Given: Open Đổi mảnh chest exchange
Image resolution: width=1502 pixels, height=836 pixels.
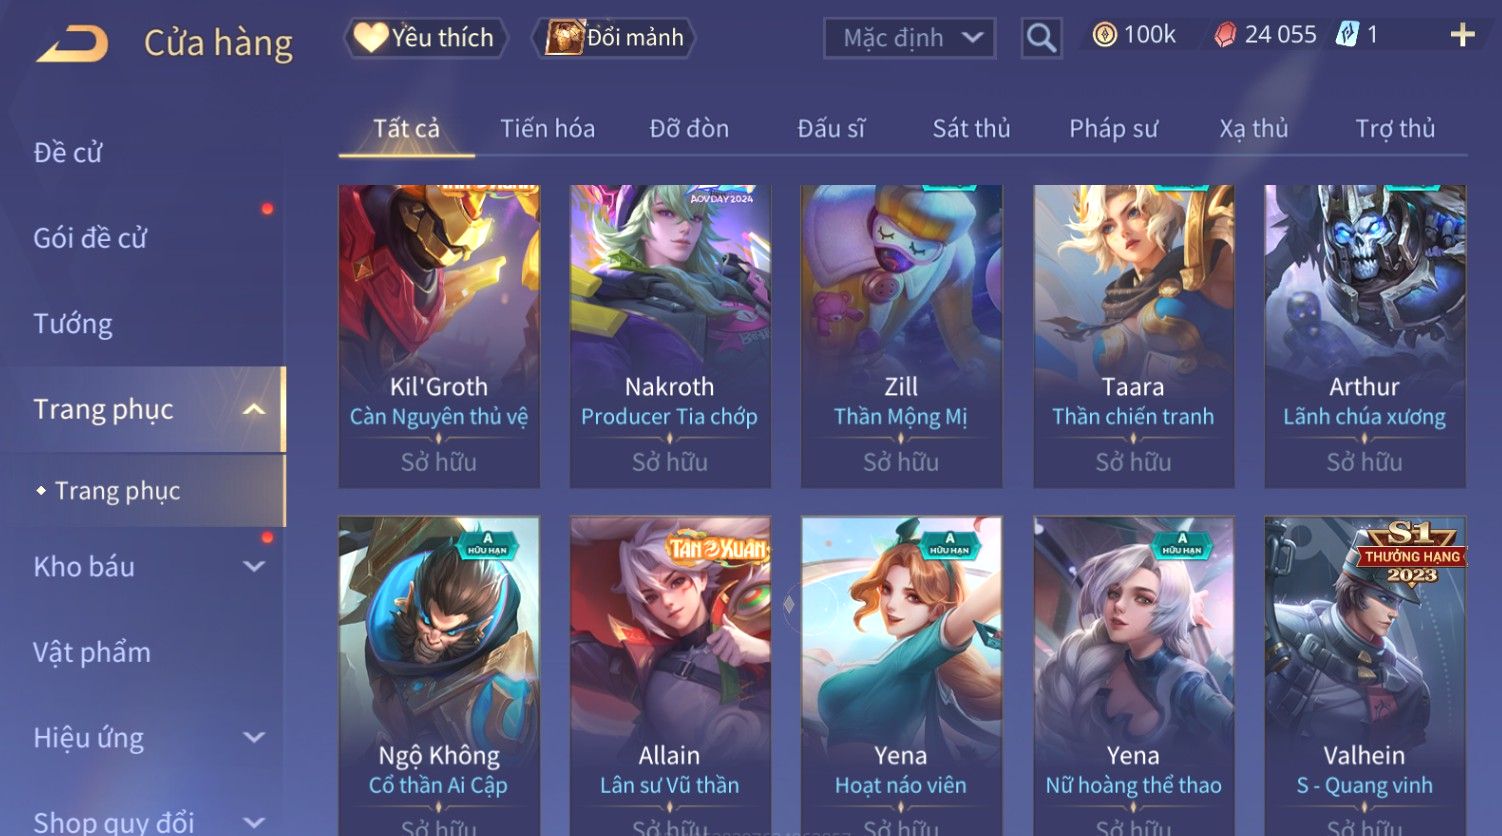Looking at the screenshot, I should tap(615, 38).
